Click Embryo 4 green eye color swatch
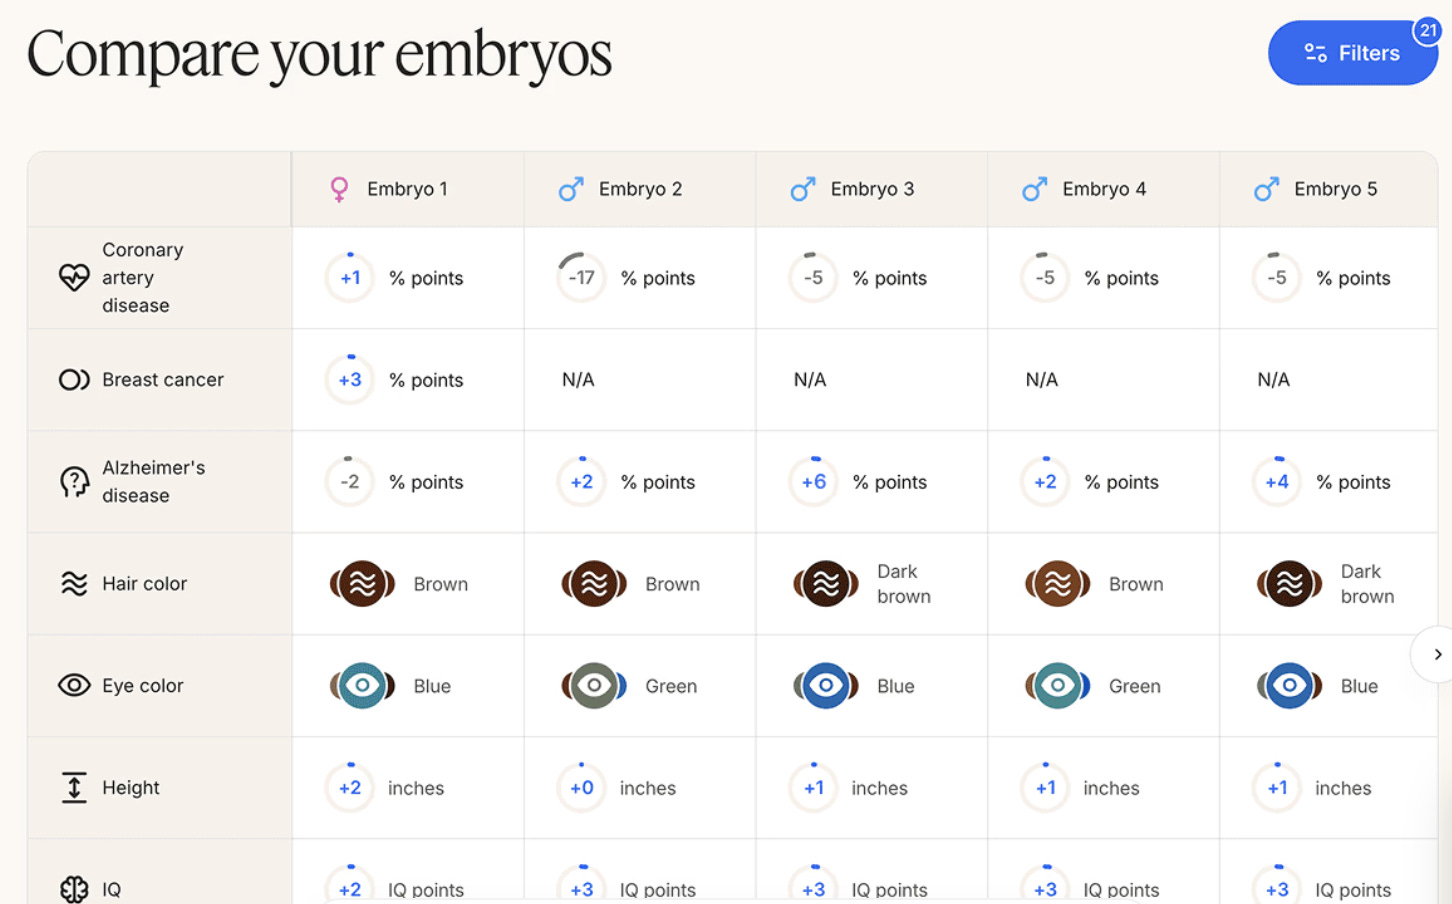 click(x=1058, y=685)
